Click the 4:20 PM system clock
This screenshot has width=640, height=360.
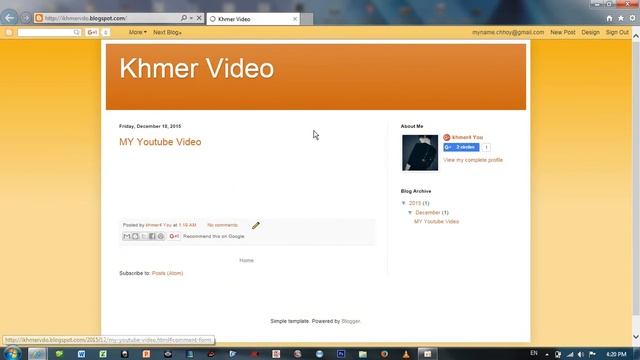pyautogui.click(x=616, y=354)
